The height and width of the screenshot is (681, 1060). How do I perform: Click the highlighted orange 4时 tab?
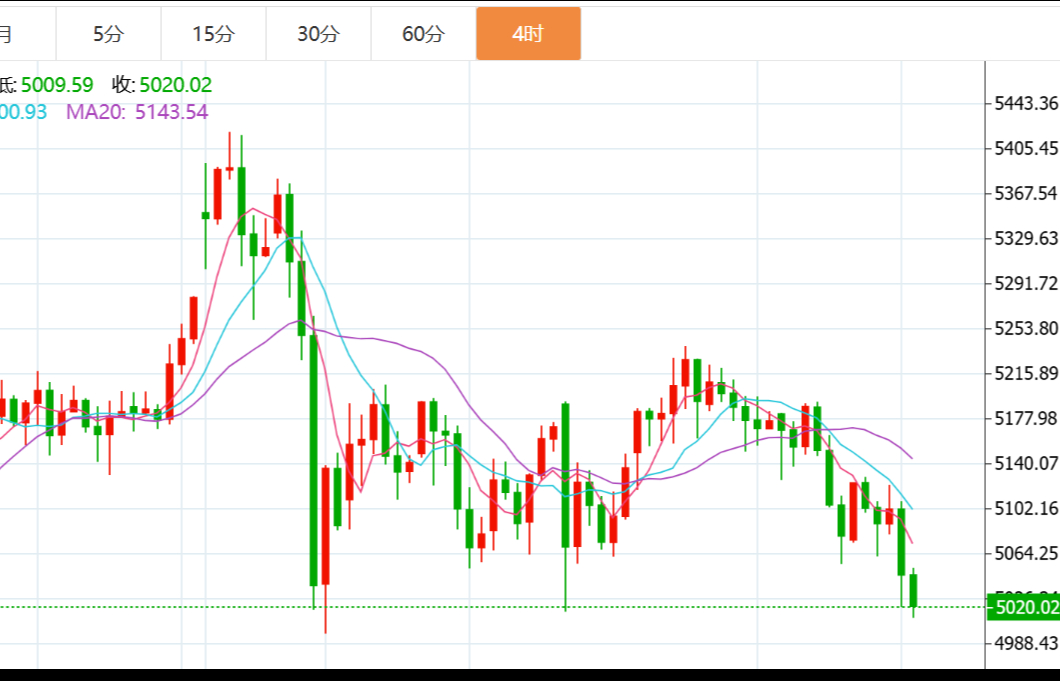coord(528,34)
